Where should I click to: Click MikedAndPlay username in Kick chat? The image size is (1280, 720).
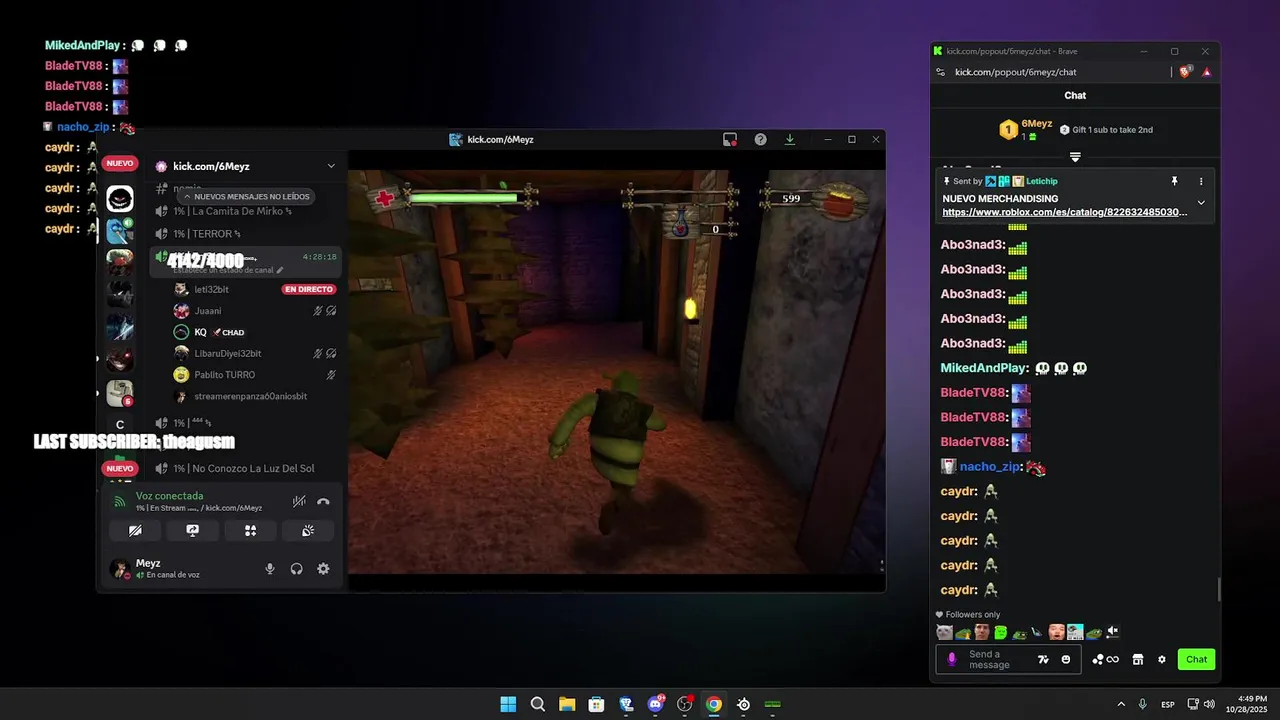(984, 368)
